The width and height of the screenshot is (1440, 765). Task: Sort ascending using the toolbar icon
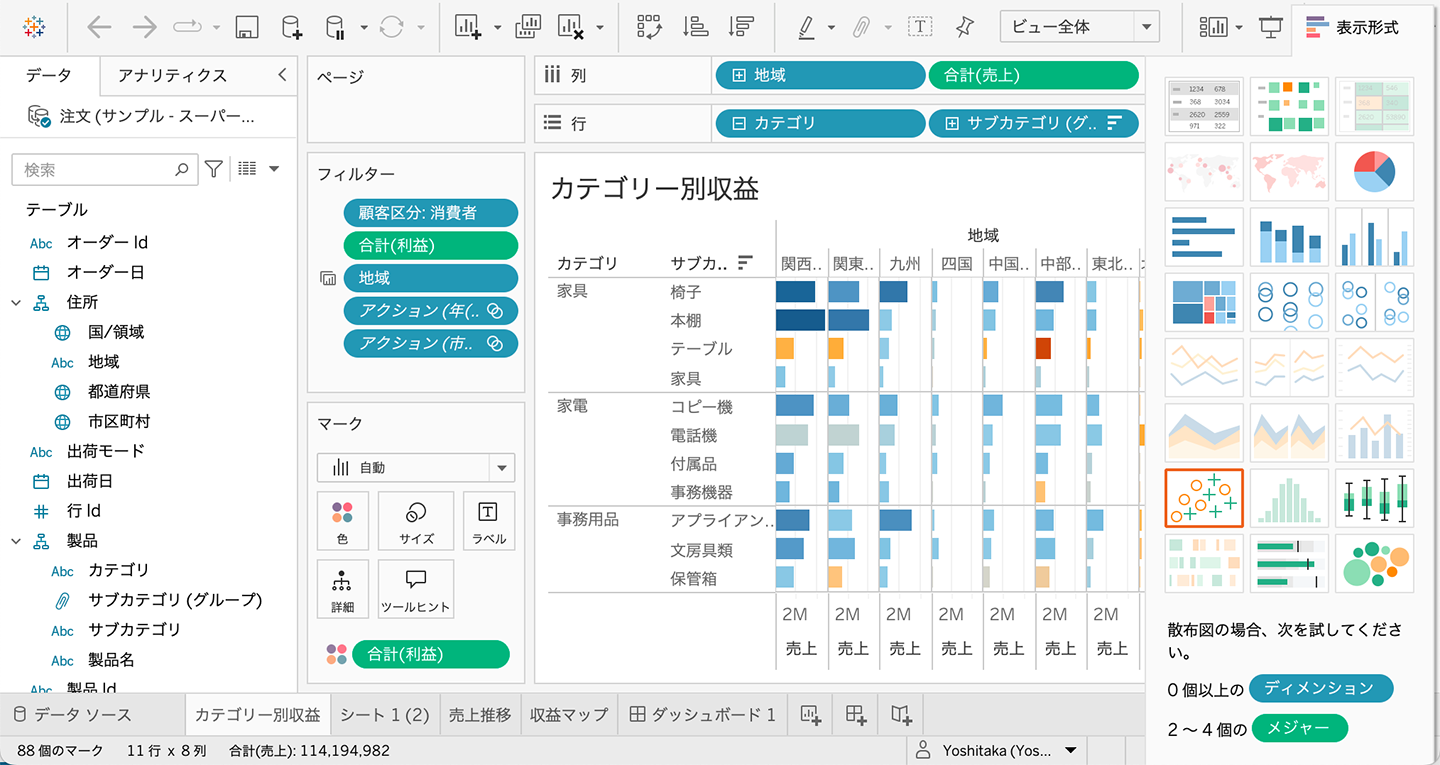pos(695,28)
